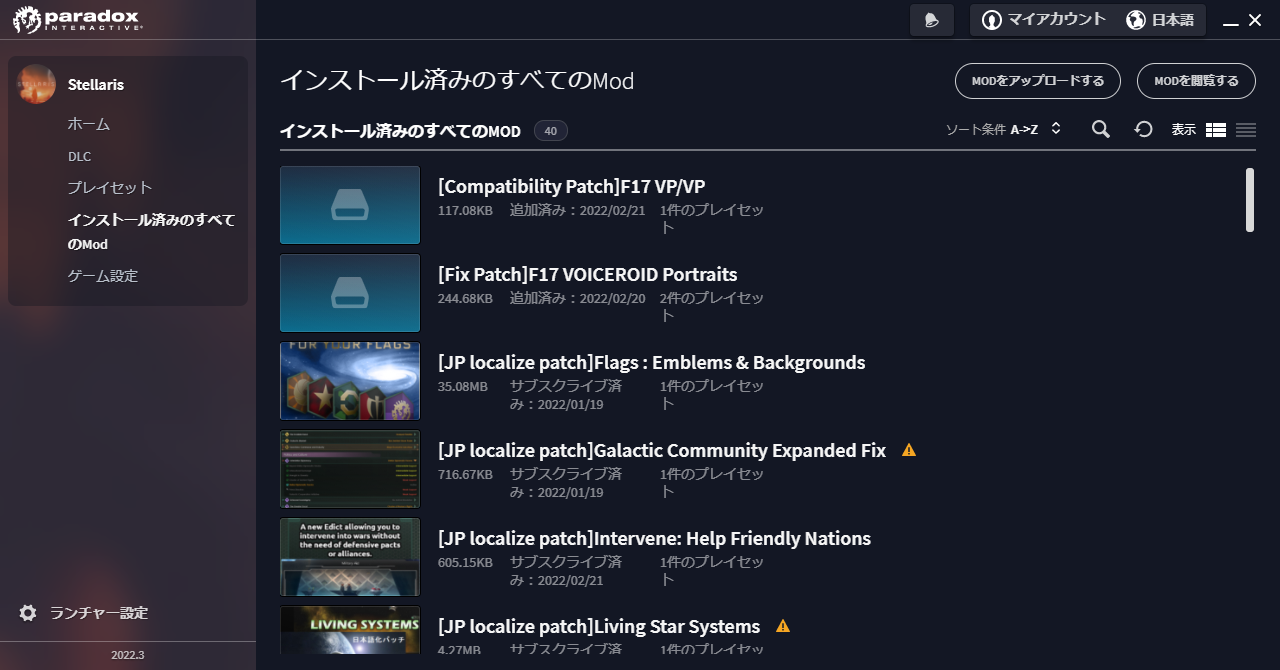Click the Living Star Systems thumbnail

point(350,631)
